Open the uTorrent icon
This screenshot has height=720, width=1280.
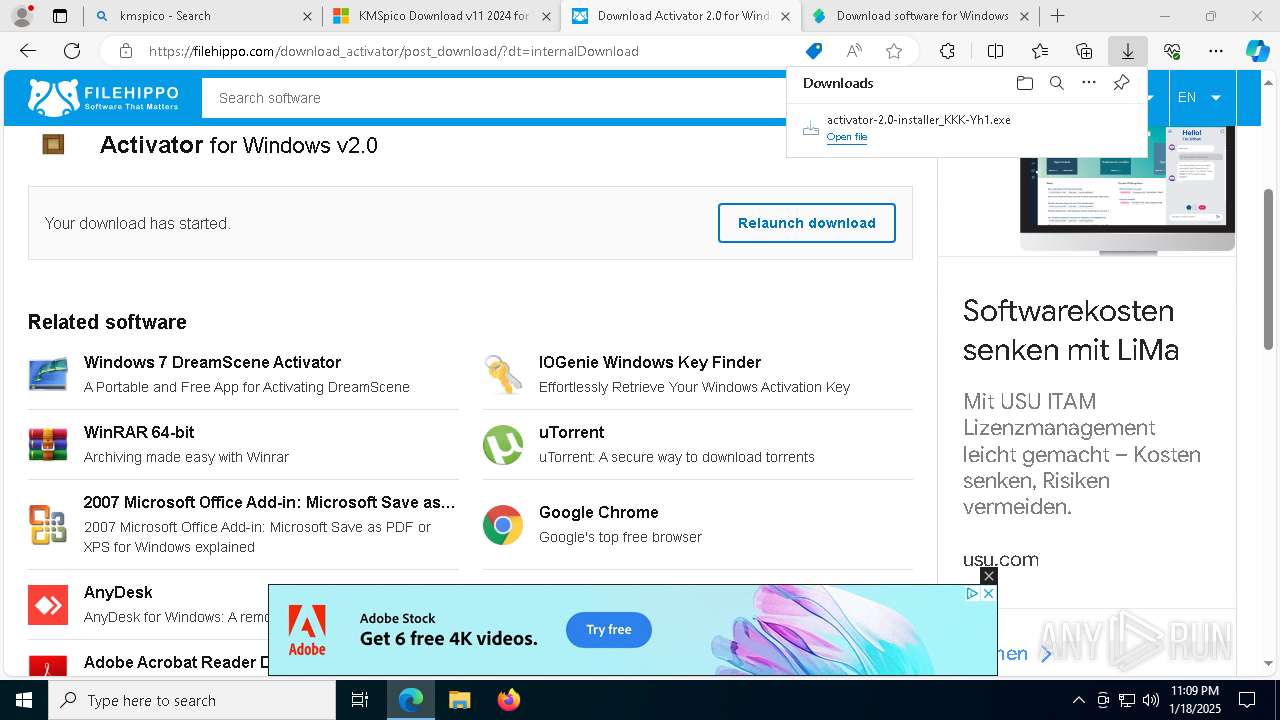pos(503,445)
